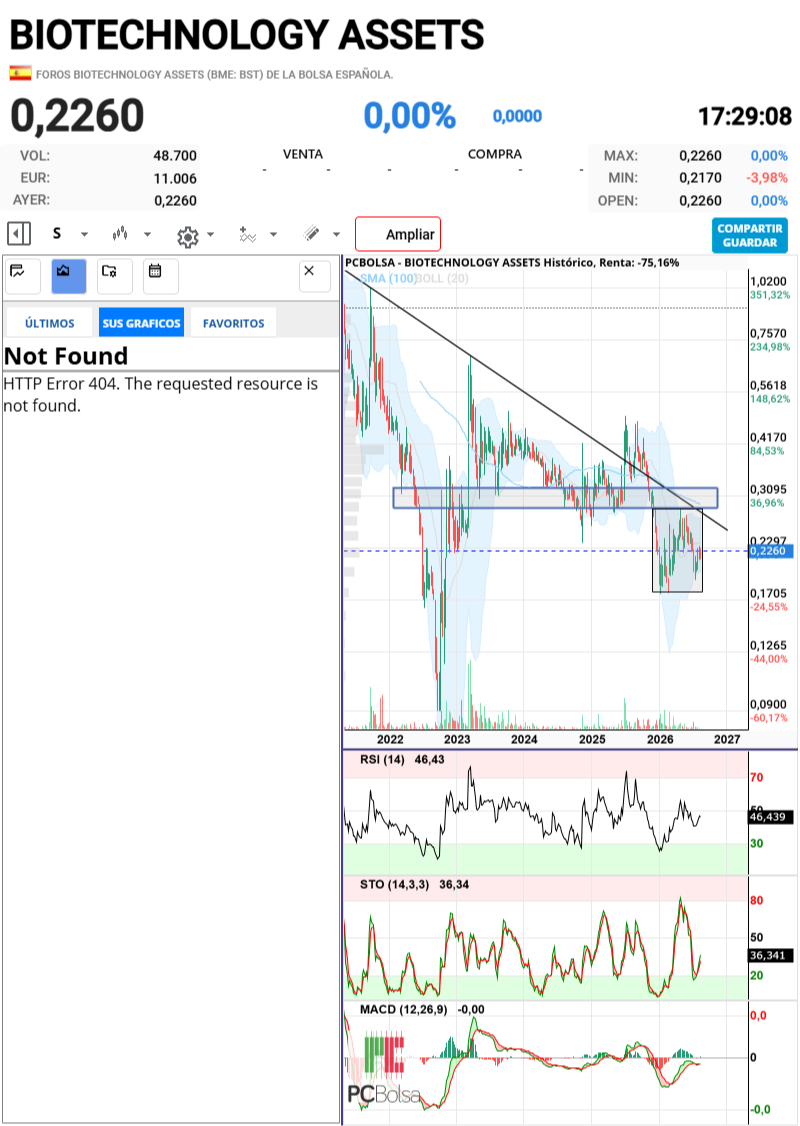This screenshot has width=800, height=1126.
Task: Expand the drawing tools dropdown arrow
Action: click(x=336, y=235)
